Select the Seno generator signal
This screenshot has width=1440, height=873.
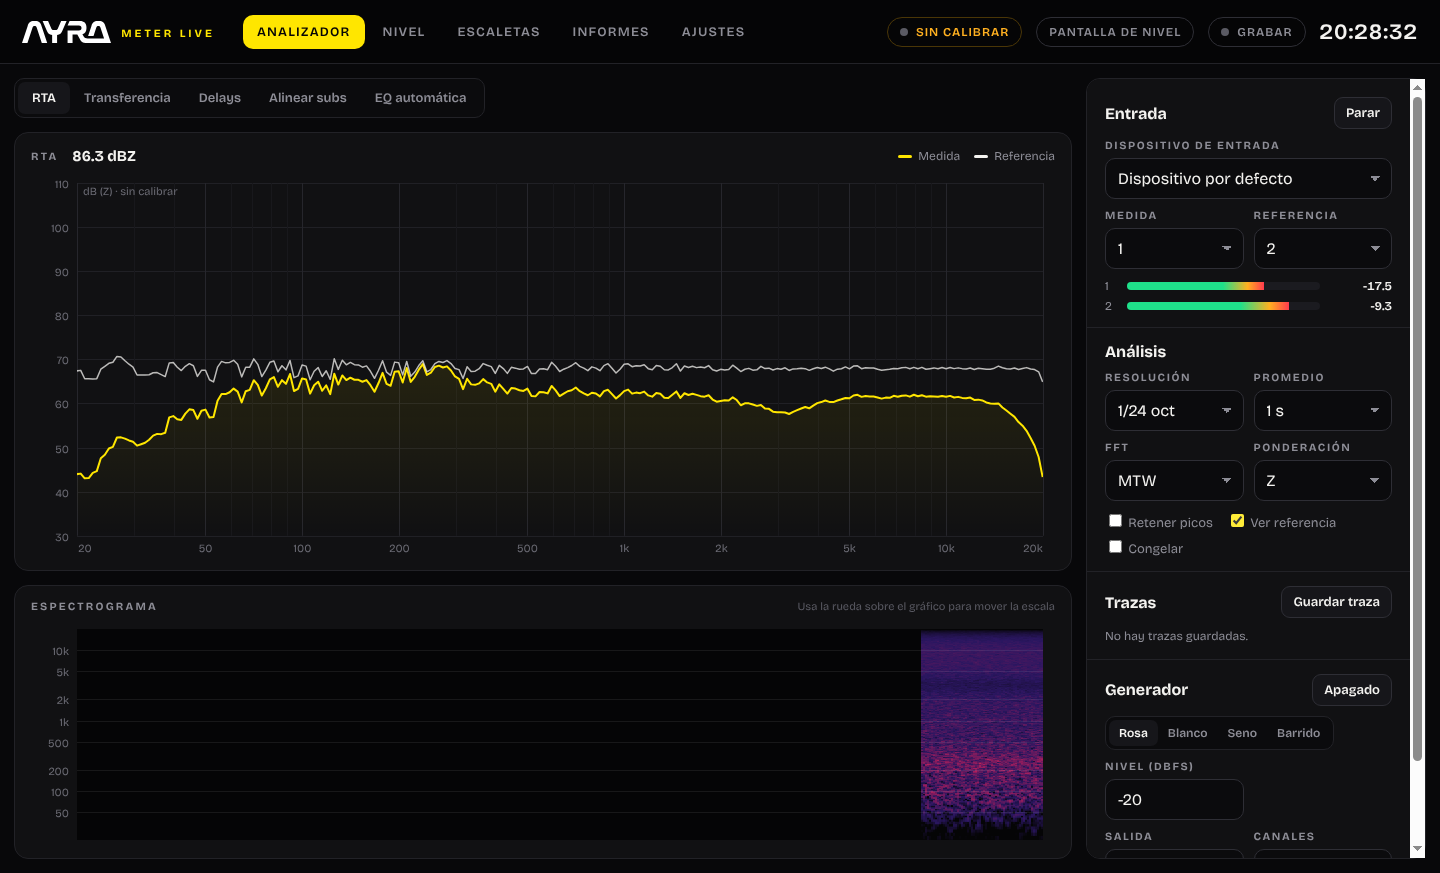click(1242, 733)
